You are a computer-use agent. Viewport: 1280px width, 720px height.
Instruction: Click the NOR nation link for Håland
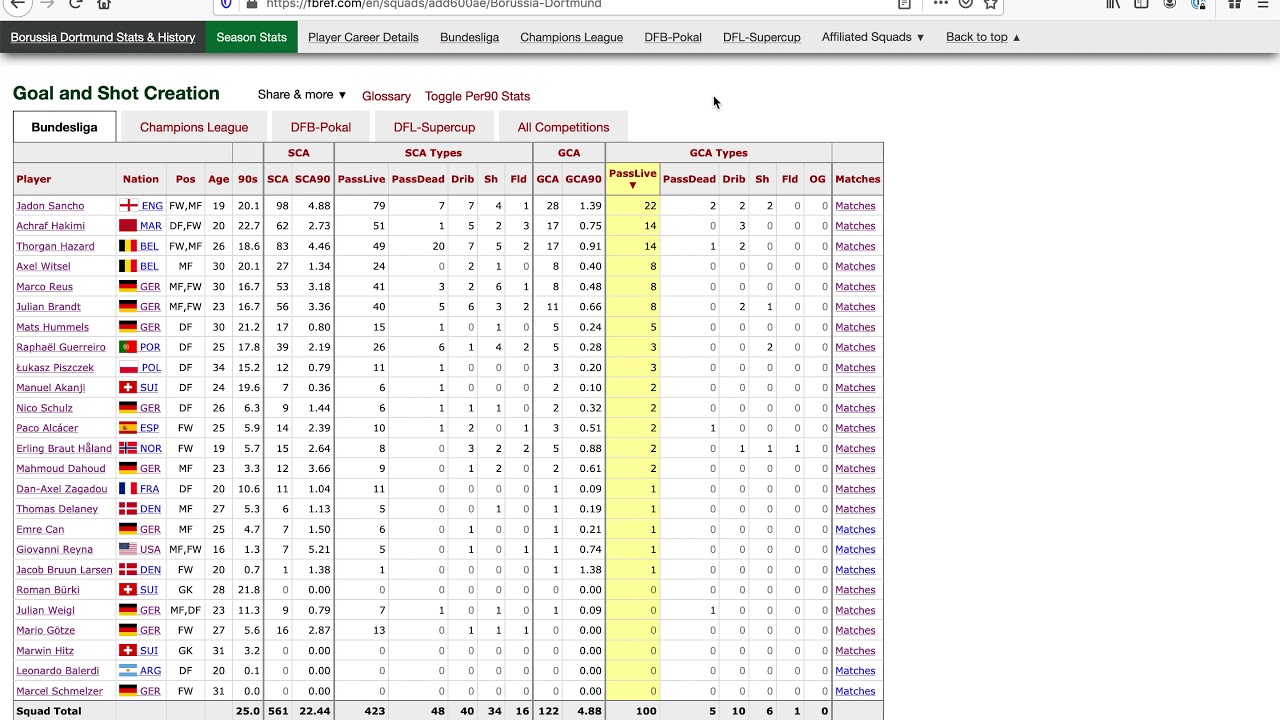[150, 448]
